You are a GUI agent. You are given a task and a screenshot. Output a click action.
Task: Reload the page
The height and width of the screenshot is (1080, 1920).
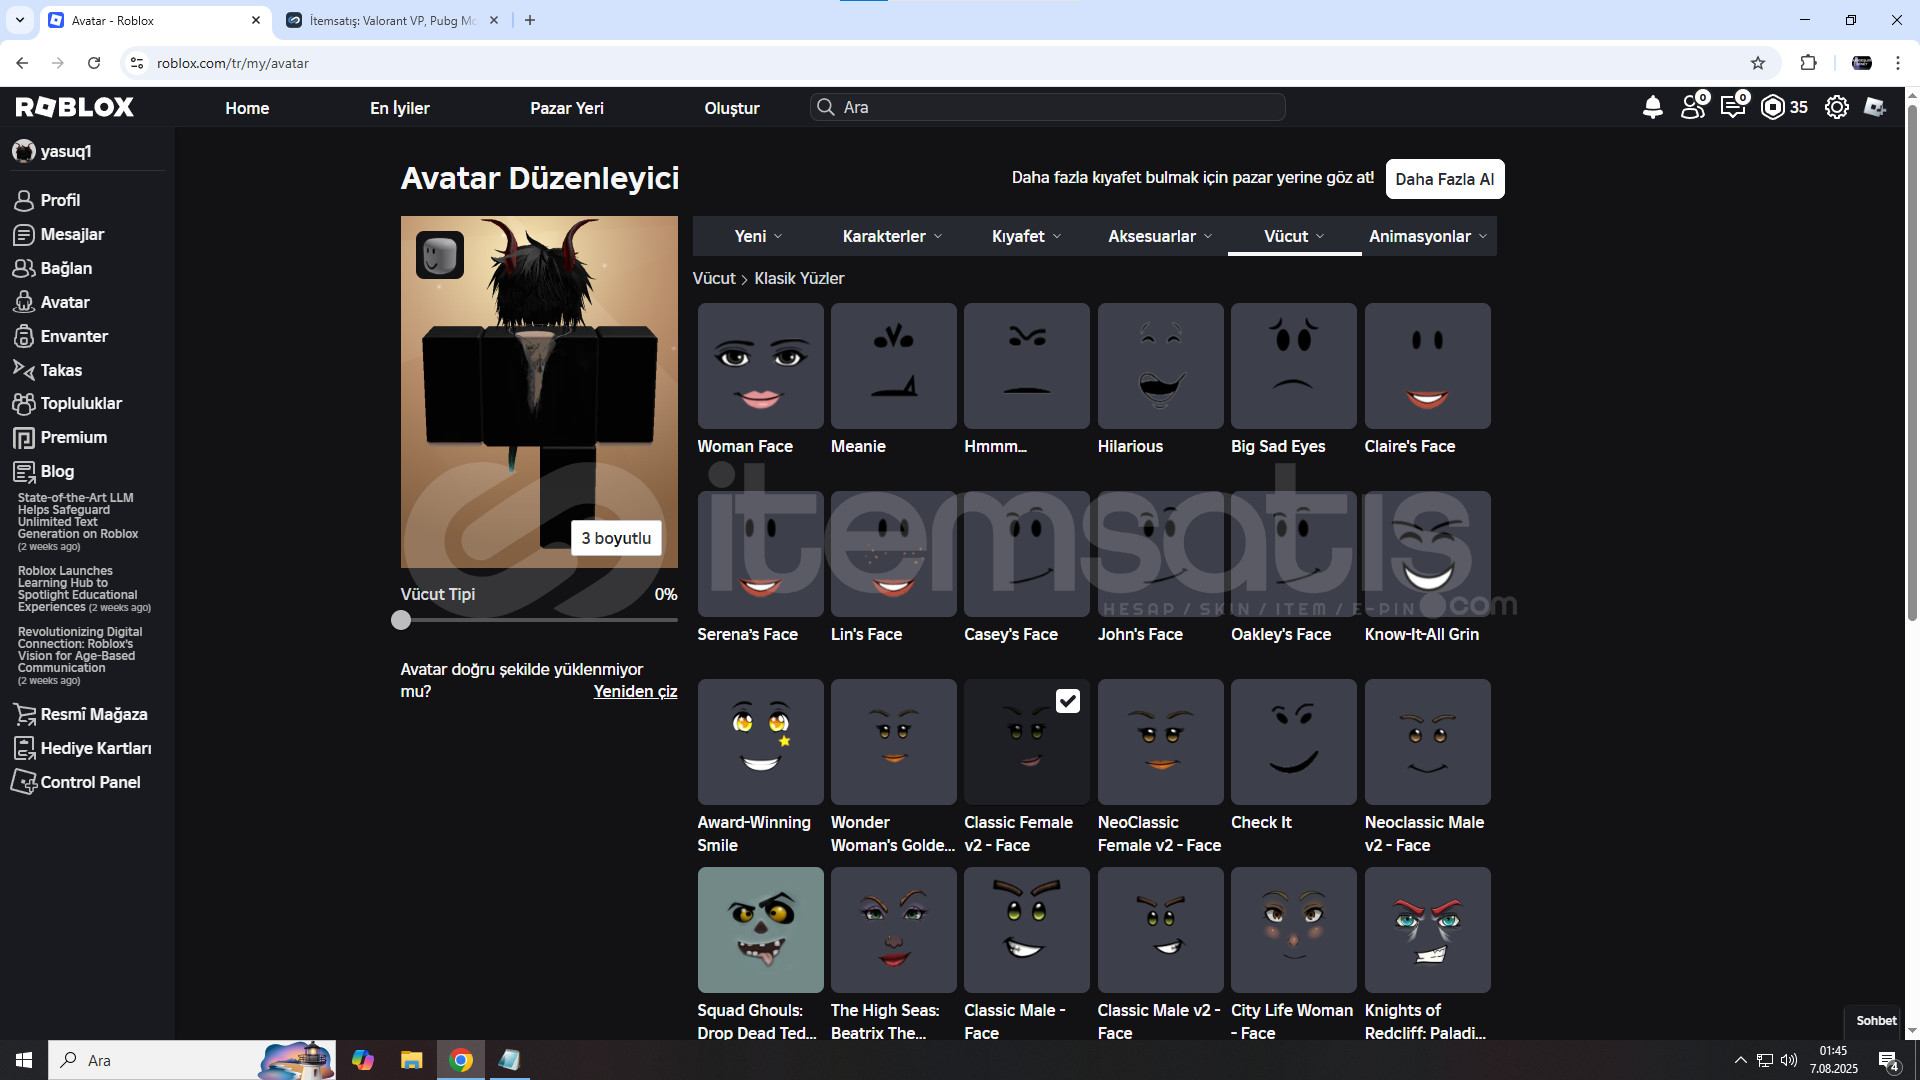click(x=94, y=63)
